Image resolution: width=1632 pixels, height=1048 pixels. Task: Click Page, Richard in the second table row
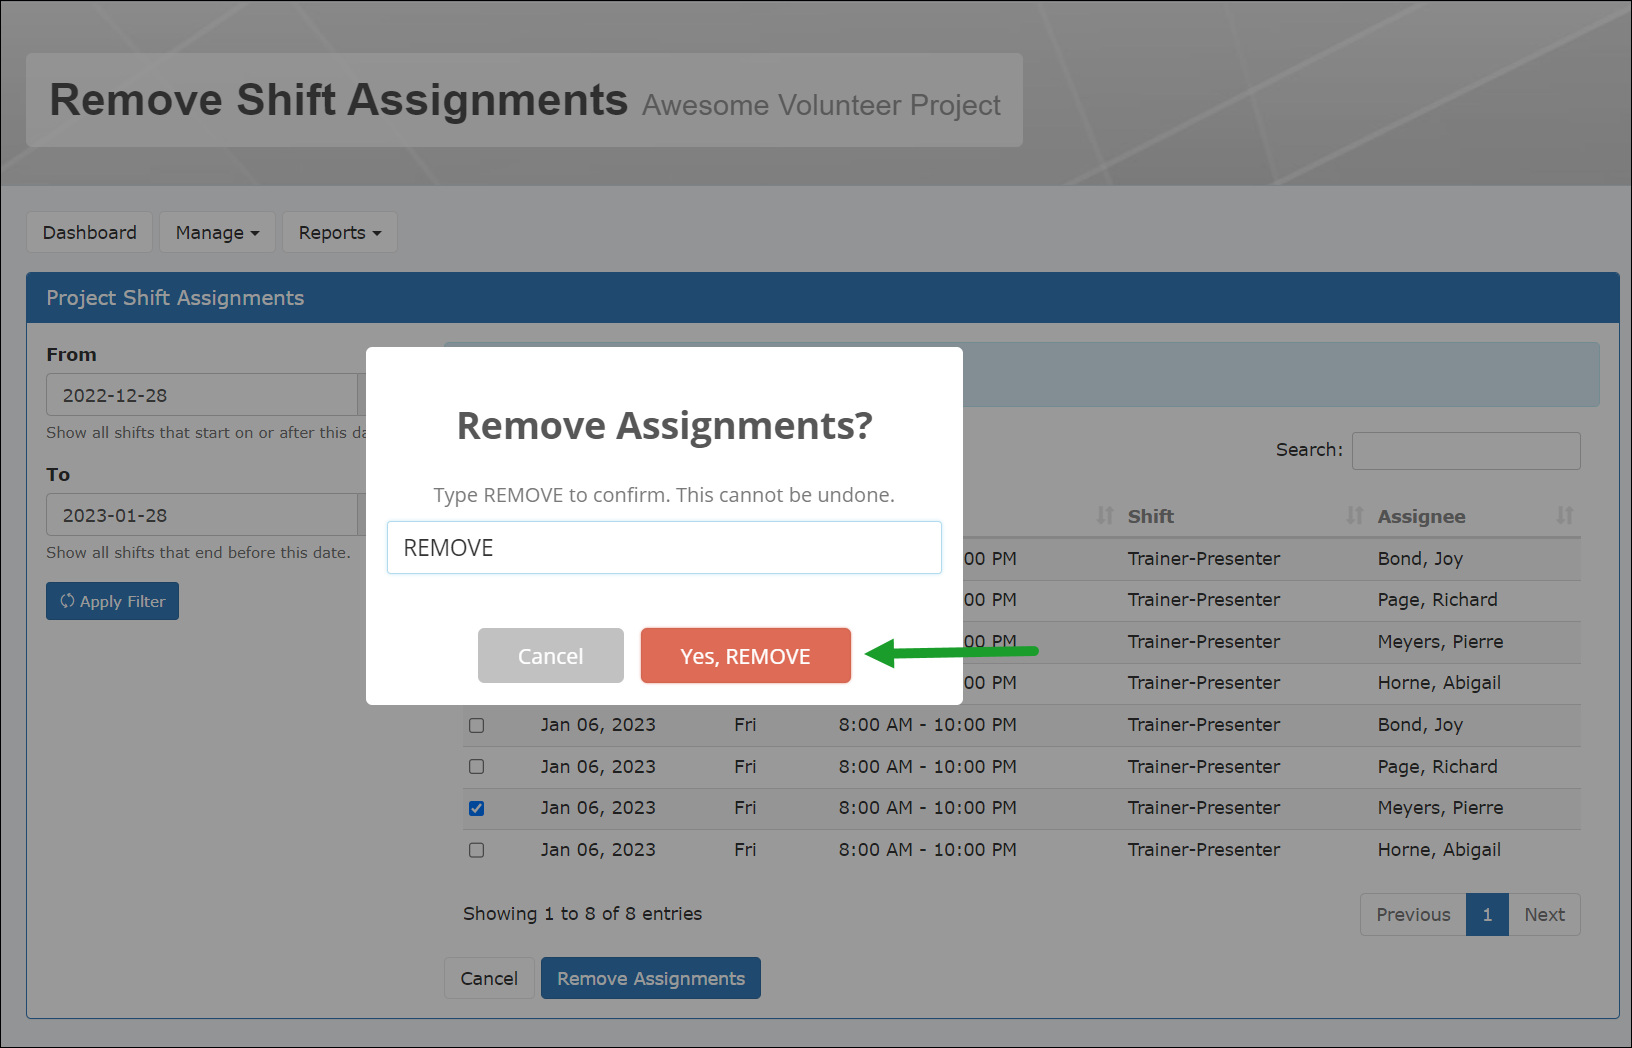1437,600
